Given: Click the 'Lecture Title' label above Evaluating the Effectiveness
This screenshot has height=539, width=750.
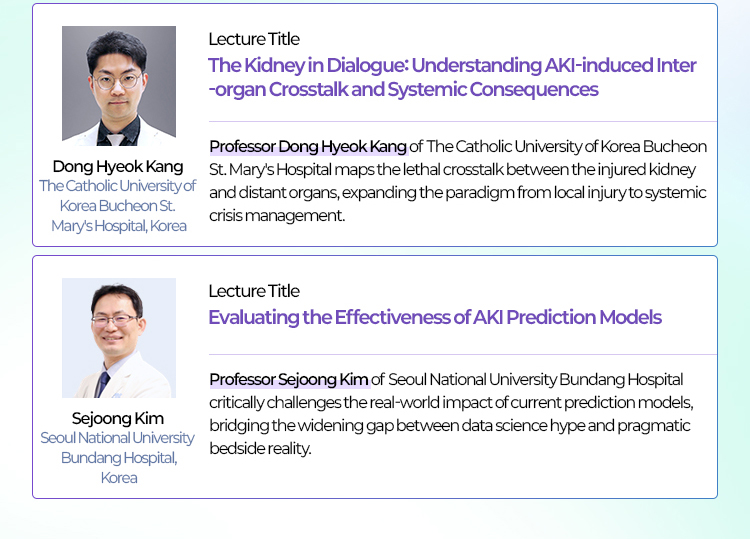Looking at the screenshot, I should (253, 291).
